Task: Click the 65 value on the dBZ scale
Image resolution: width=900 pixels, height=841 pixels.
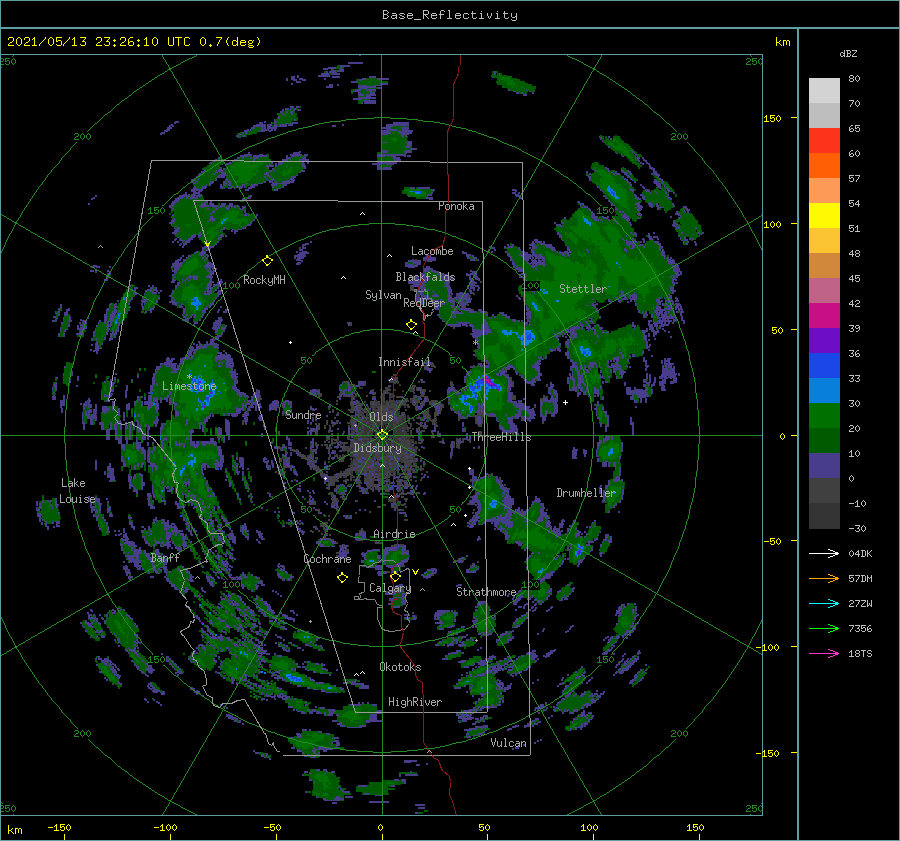Action: pos(854,129)
